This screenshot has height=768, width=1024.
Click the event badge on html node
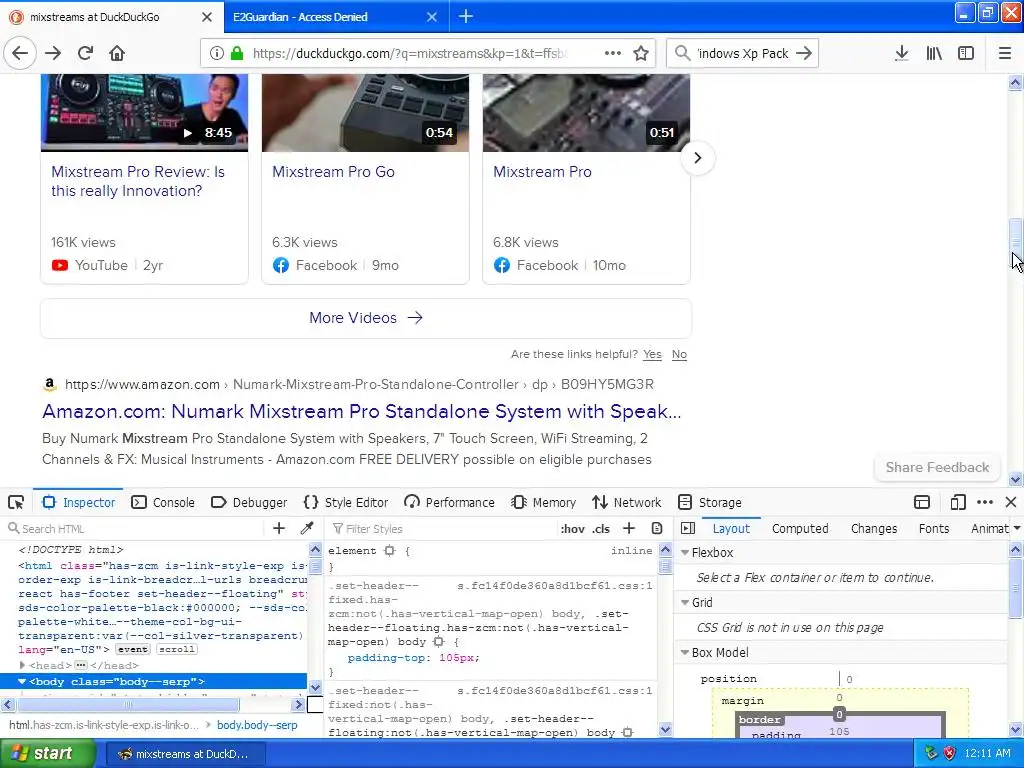tap(133, 649)
